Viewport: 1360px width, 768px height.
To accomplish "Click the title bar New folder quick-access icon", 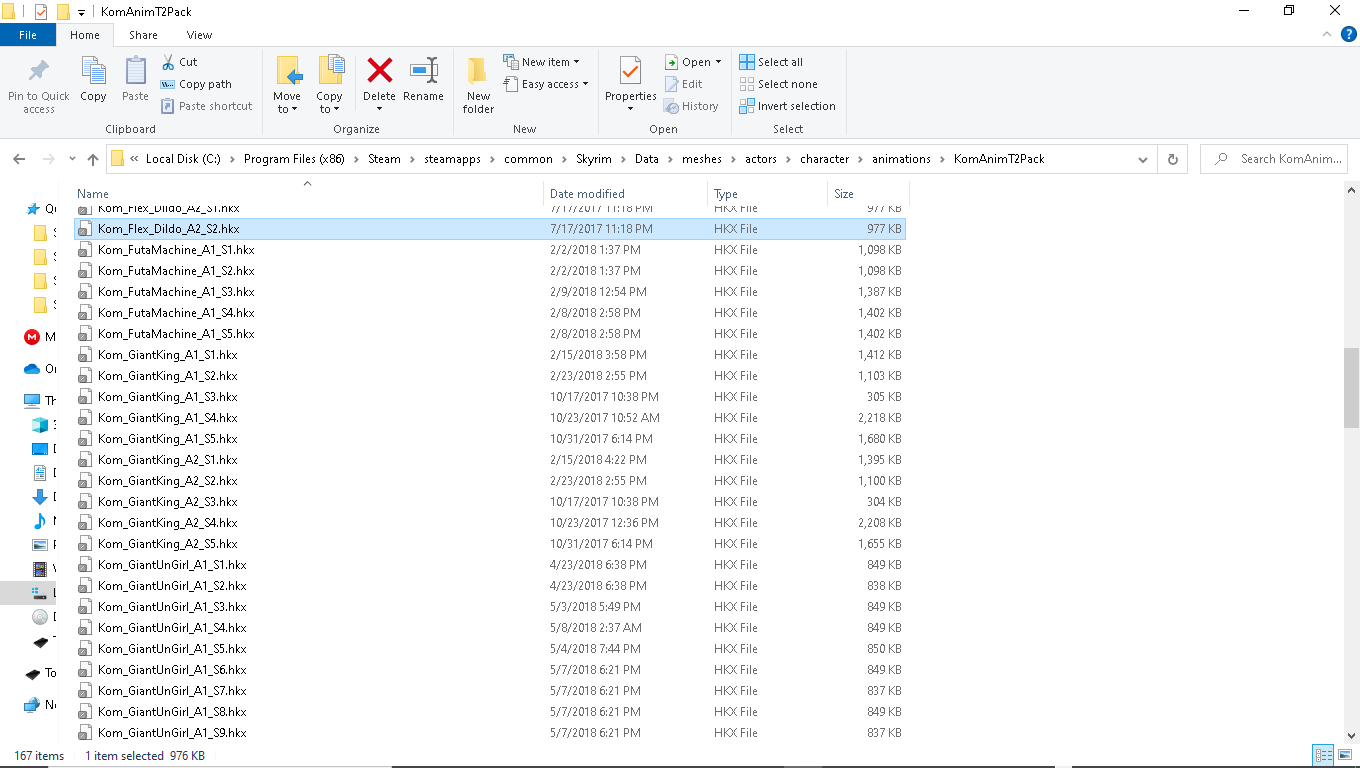I will point(63,12).
